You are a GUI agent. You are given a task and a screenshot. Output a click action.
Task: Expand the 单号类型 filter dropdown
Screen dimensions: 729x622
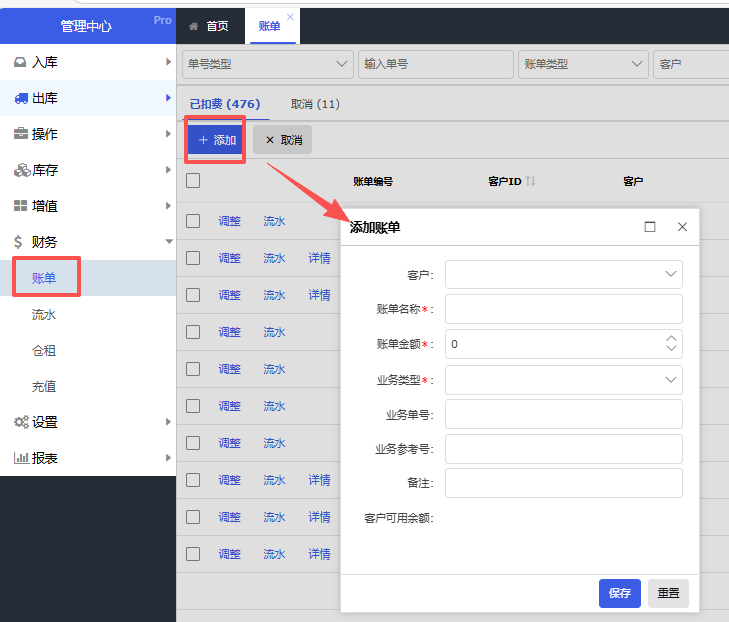click(x=267, y=64)
